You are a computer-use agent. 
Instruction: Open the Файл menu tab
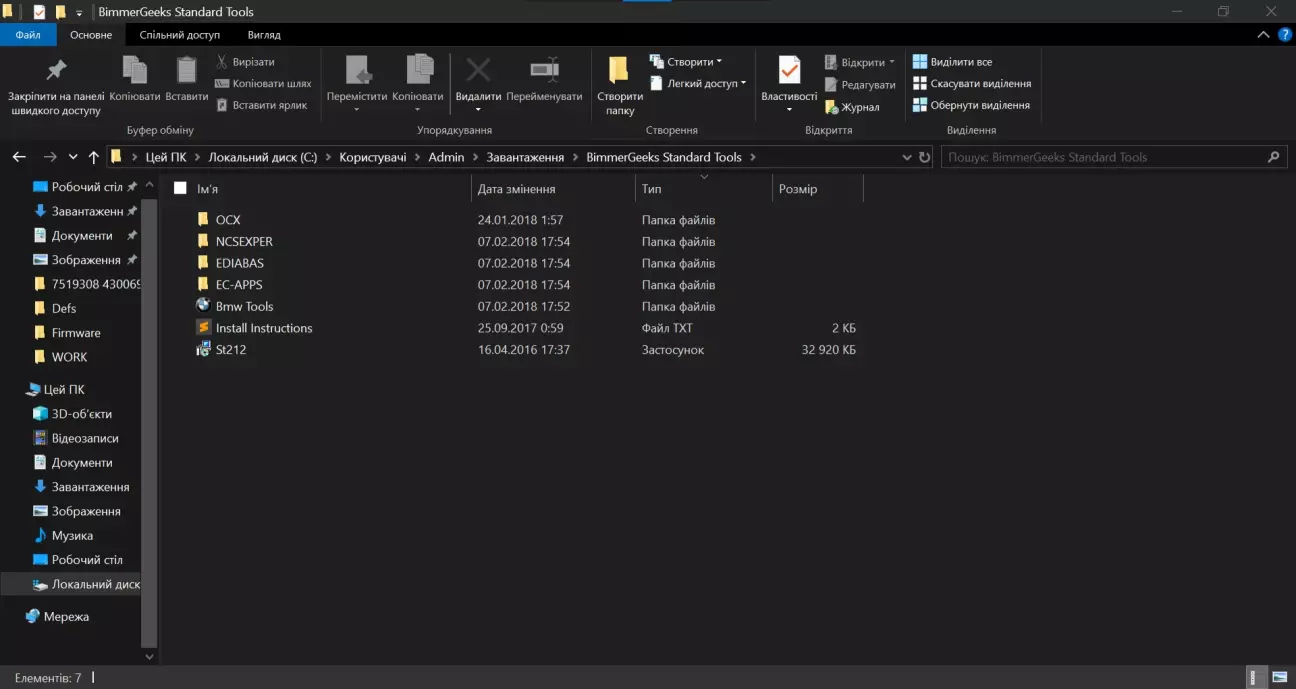(28, 34)
